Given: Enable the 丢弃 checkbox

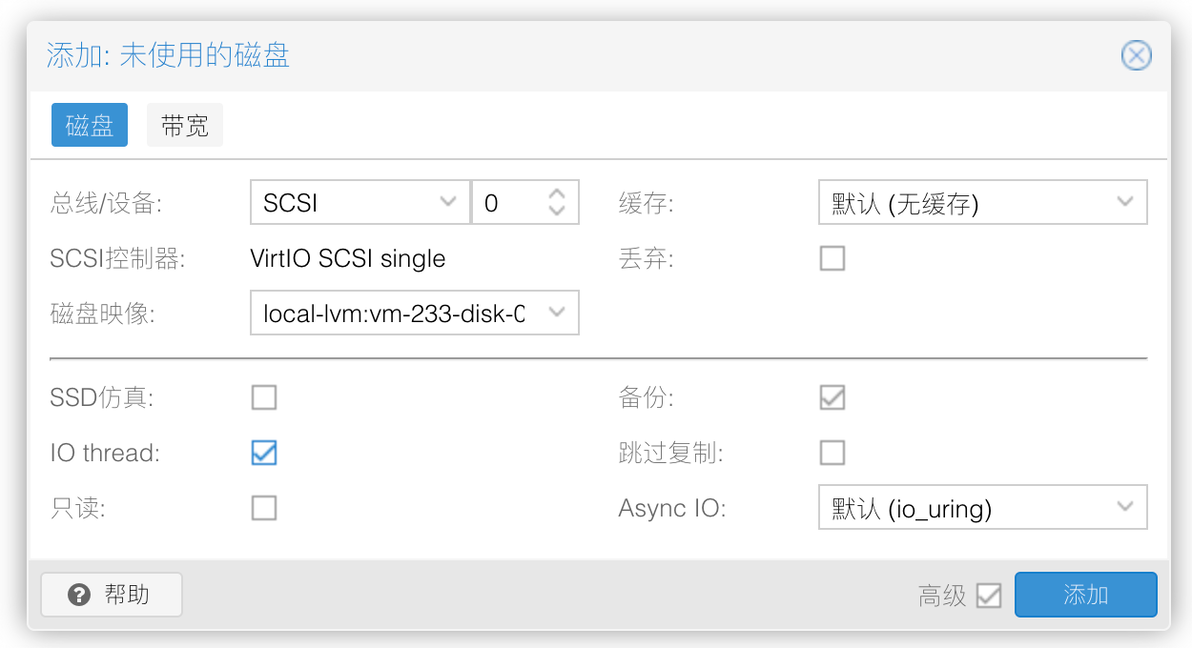Looking at the screenshot, I should pyautogui.click(x=832, y=259).
